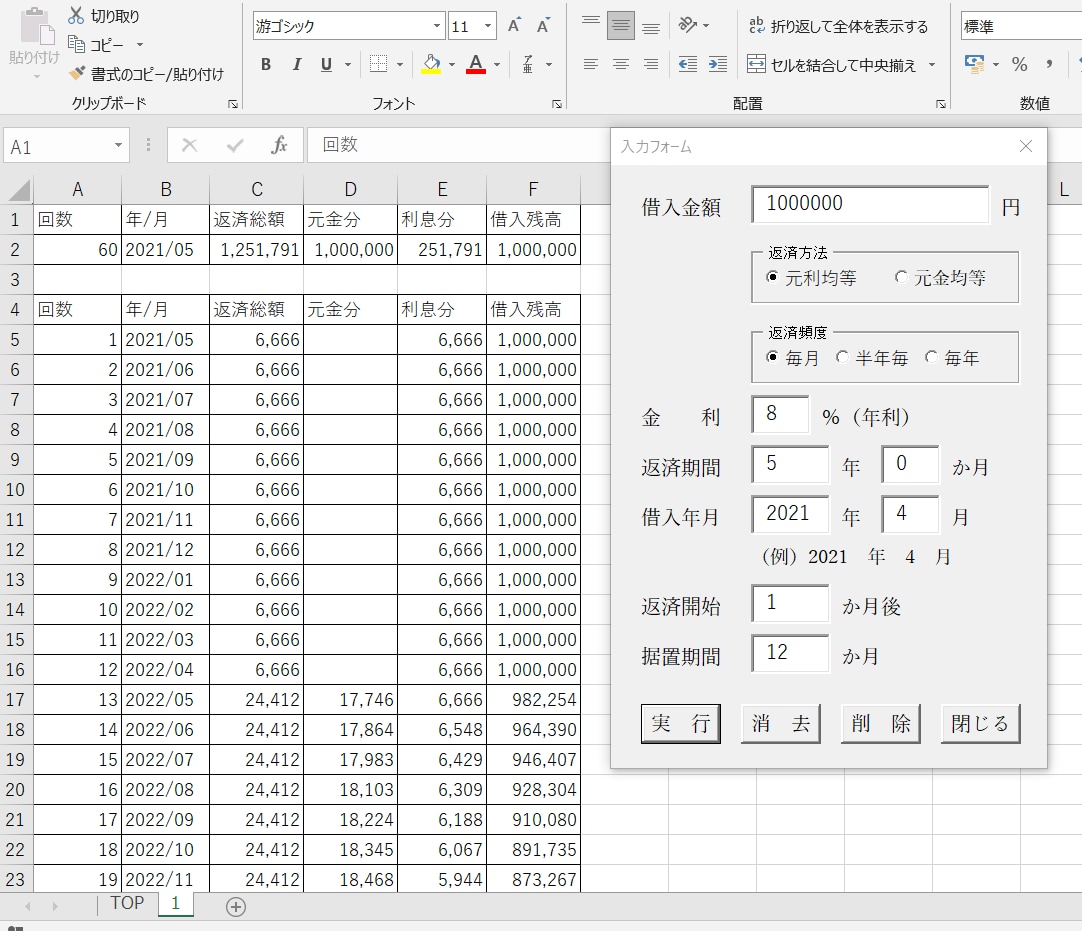
Task: Select 毎年 repayment frequency
Action: [x=952, y=357]
